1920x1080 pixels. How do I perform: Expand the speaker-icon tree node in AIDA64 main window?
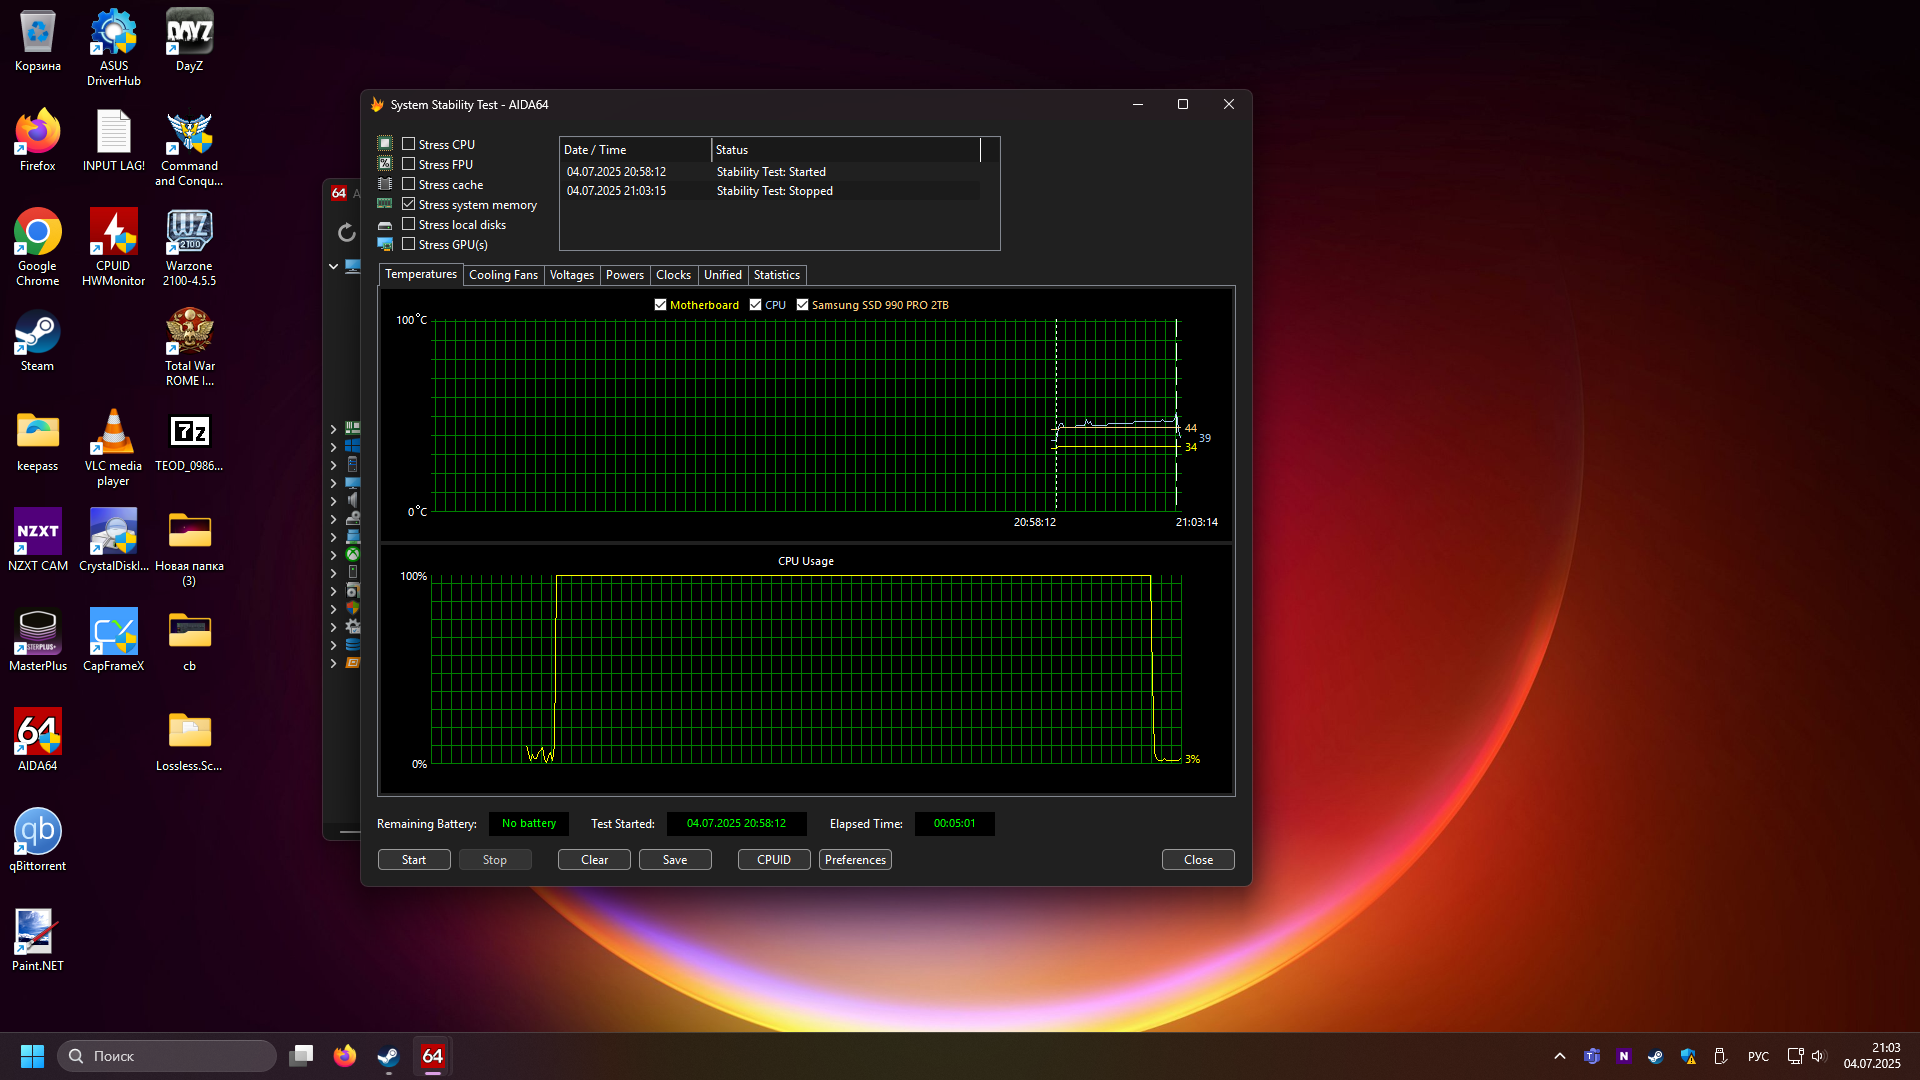point(333,501)
